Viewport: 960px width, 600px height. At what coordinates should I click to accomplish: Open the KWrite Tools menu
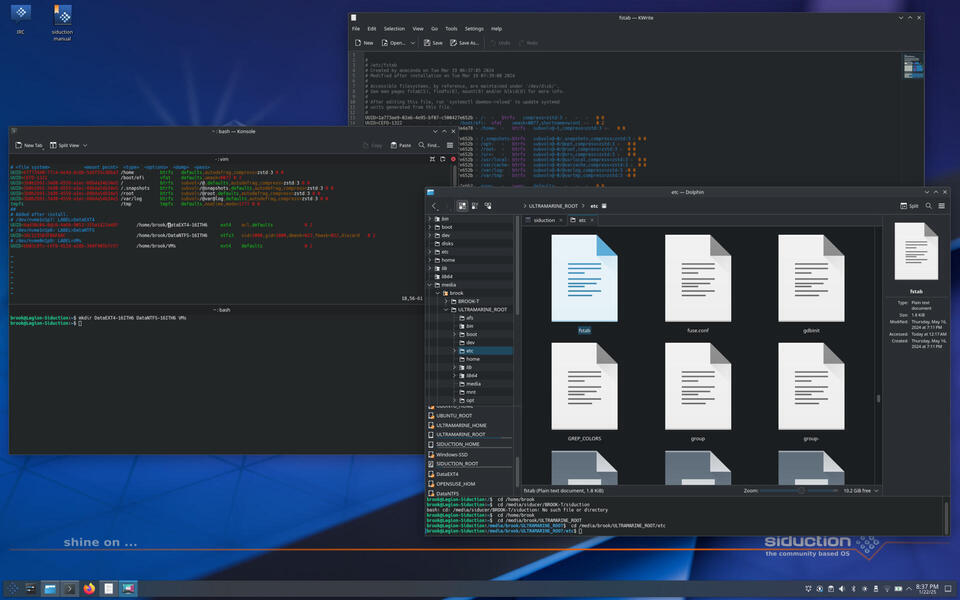point(451,29)
